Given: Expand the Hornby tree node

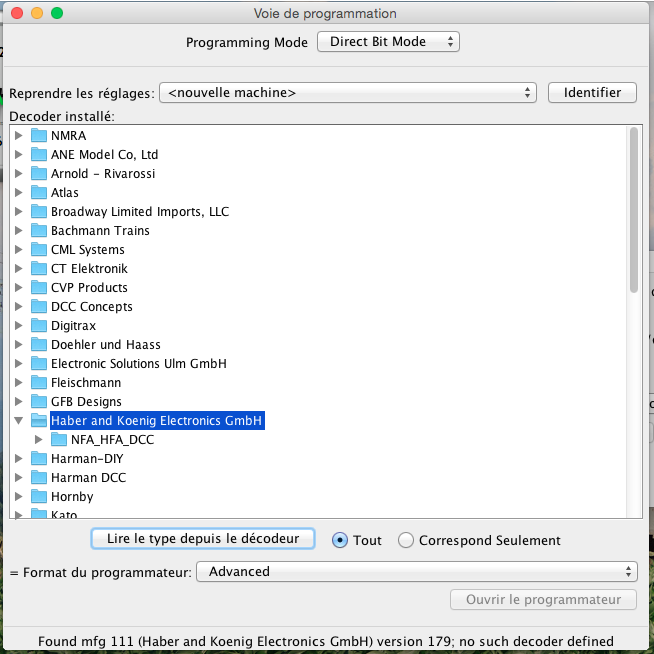Looking at the screenshot, I should (x=18, y=496).
